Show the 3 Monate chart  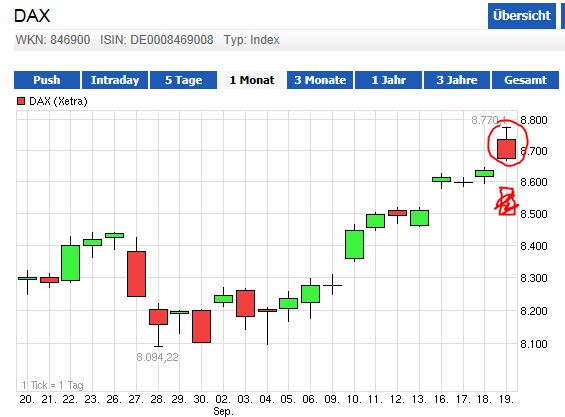(x=320, y=80)
